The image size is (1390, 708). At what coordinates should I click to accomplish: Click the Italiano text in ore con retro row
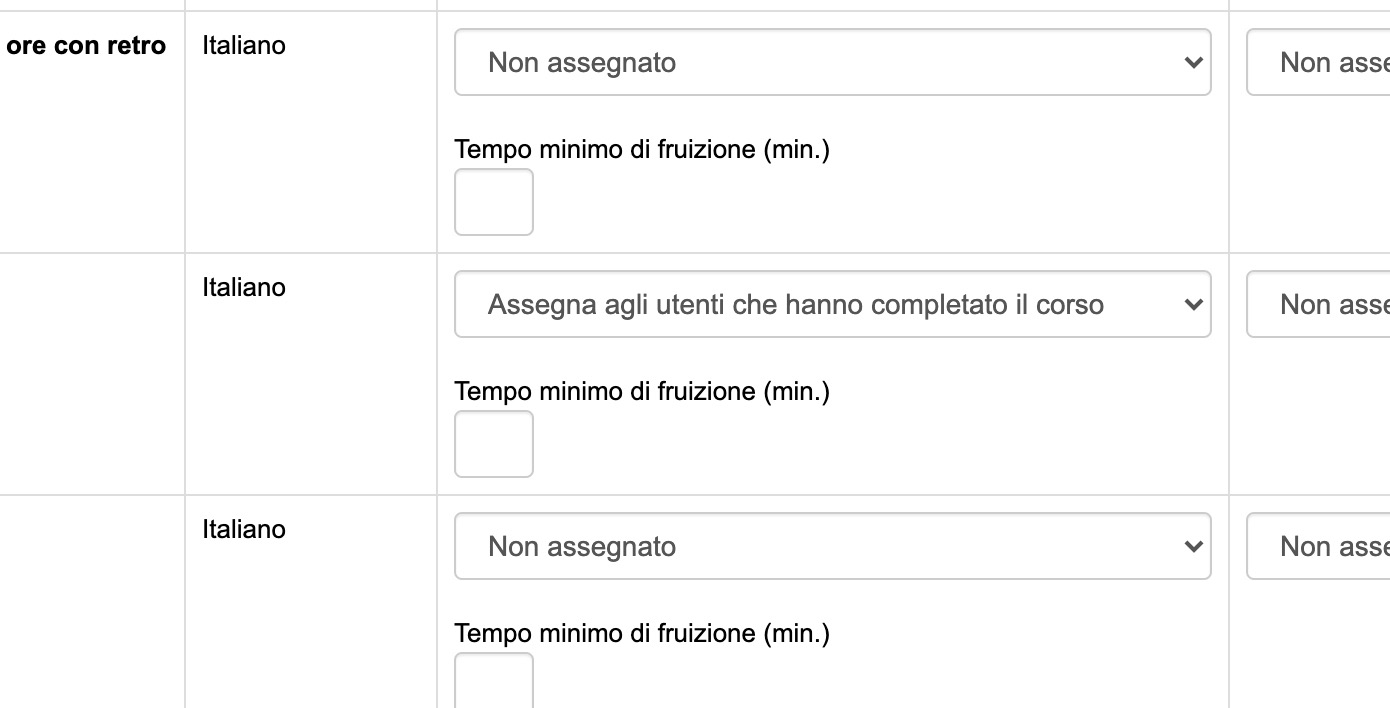pos(244,45)
